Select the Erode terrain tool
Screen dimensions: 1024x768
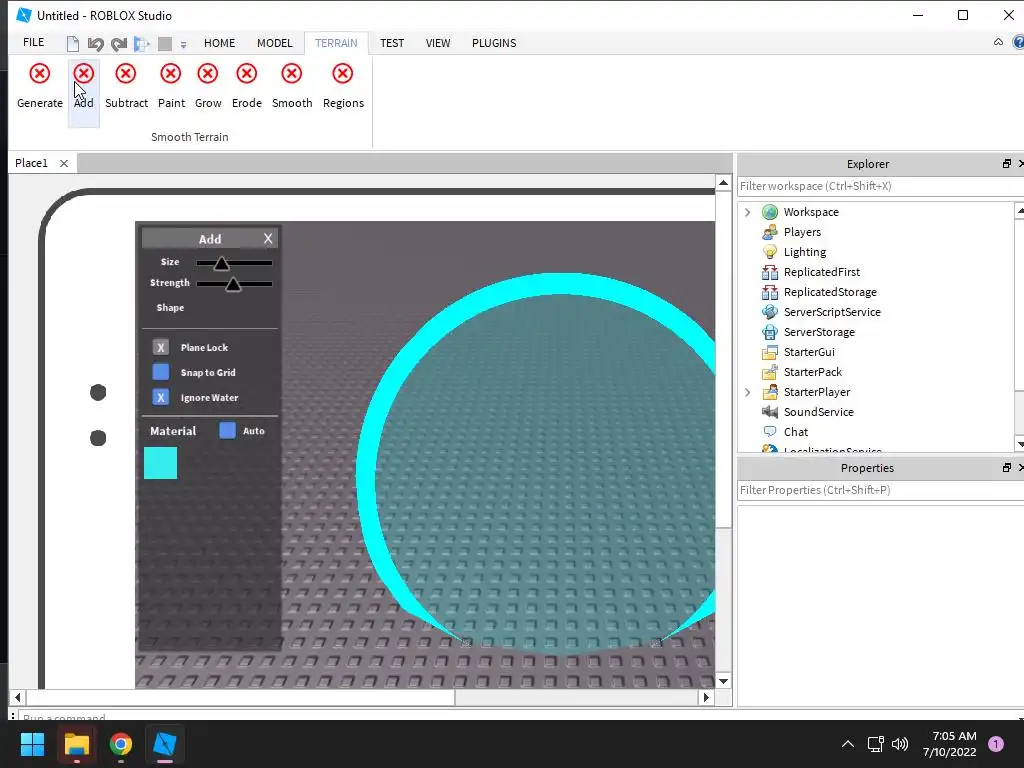coord(246,86)
